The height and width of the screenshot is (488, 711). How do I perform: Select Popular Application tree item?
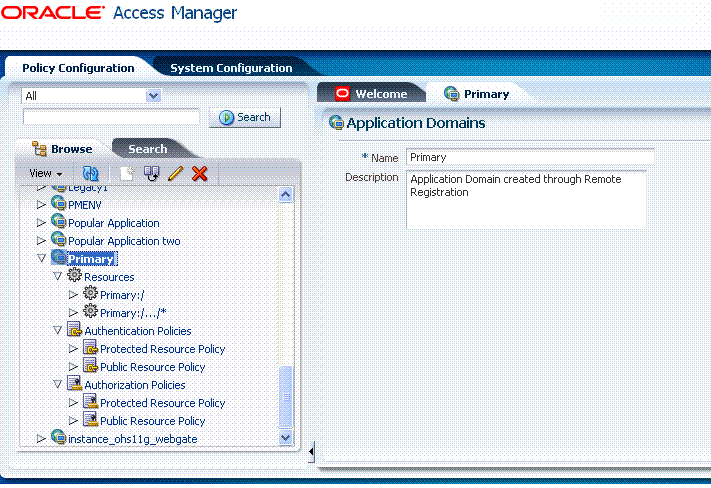click(x=114, y=223)
